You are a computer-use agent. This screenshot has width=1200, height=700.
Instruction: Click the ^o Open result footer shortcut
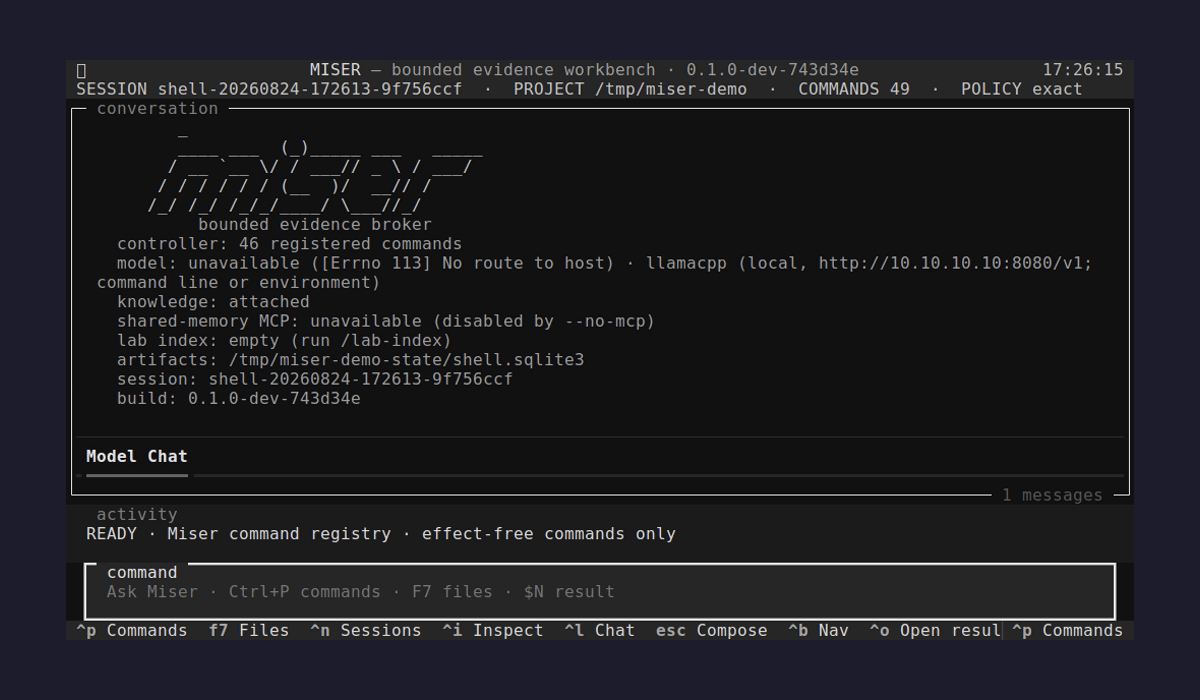point(935,631)
